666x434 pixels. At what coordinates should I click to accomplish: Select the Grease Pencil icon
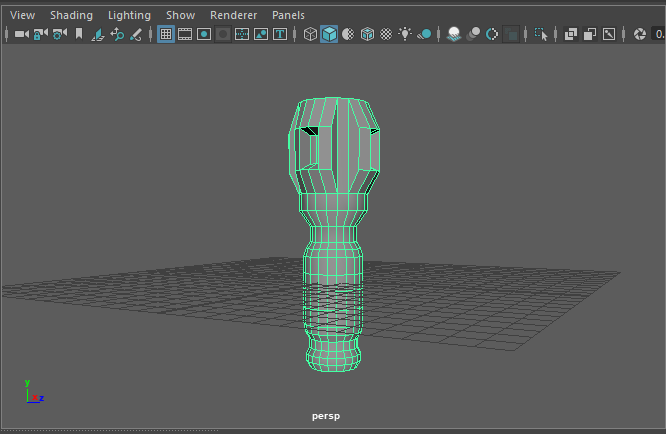point(136,34)
